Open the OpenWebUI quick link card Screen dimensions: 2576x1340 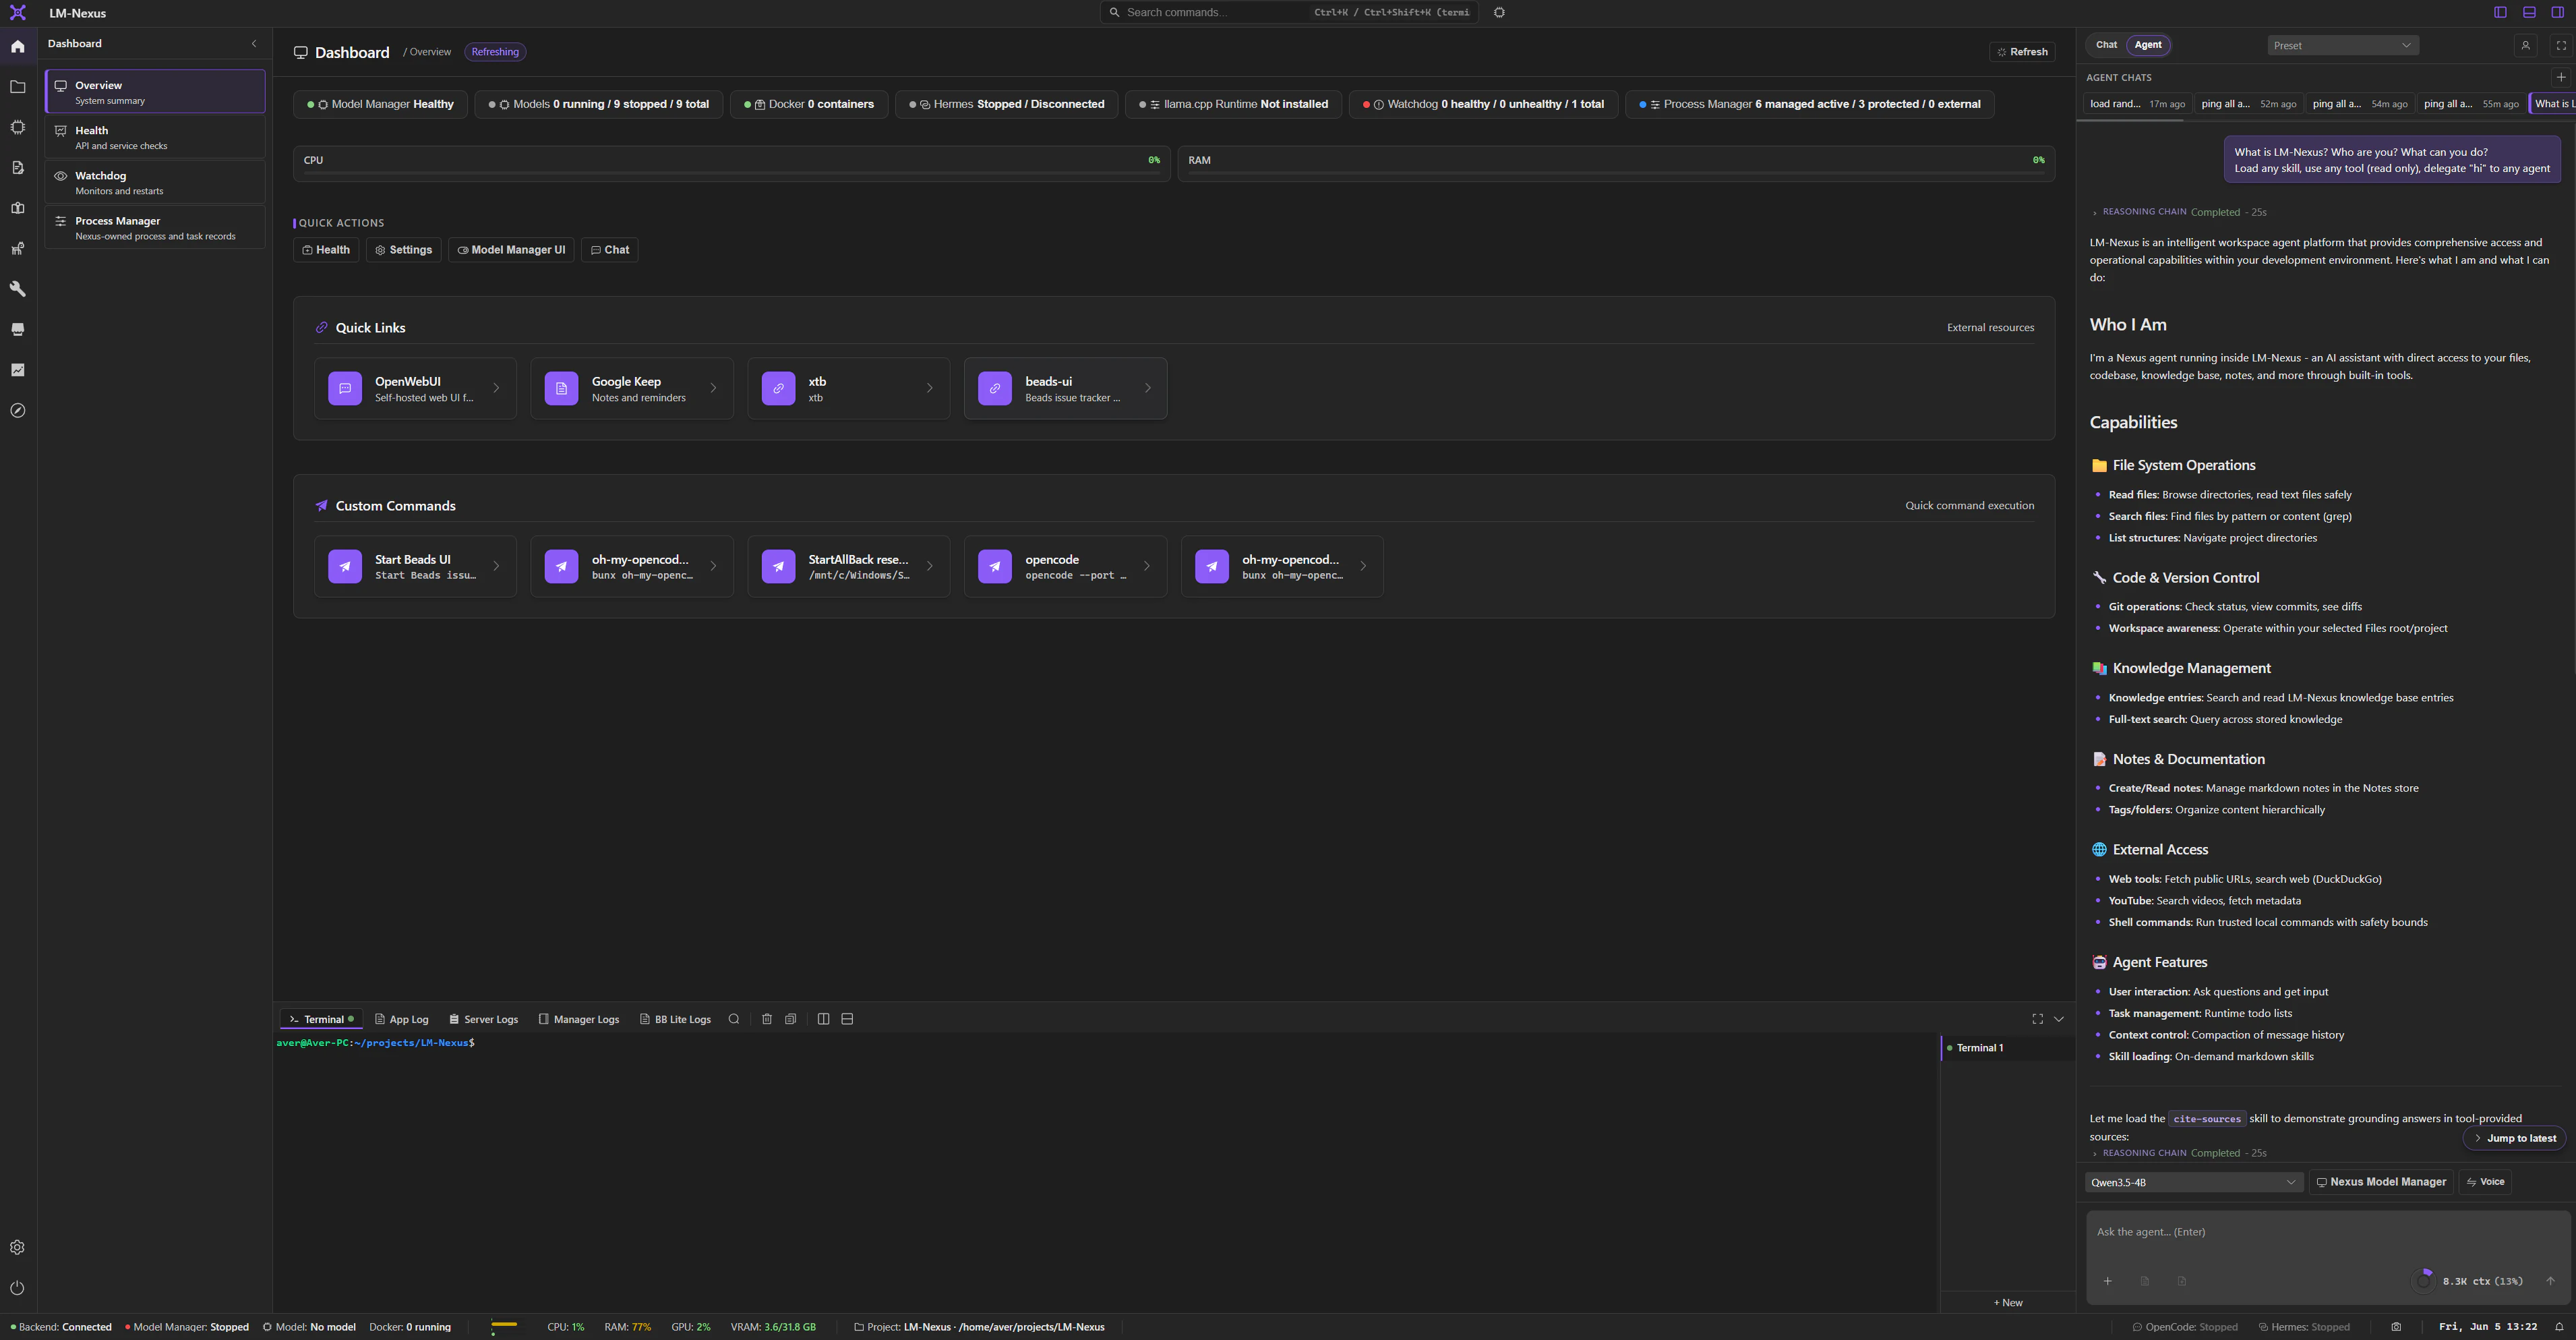[415, 389]
